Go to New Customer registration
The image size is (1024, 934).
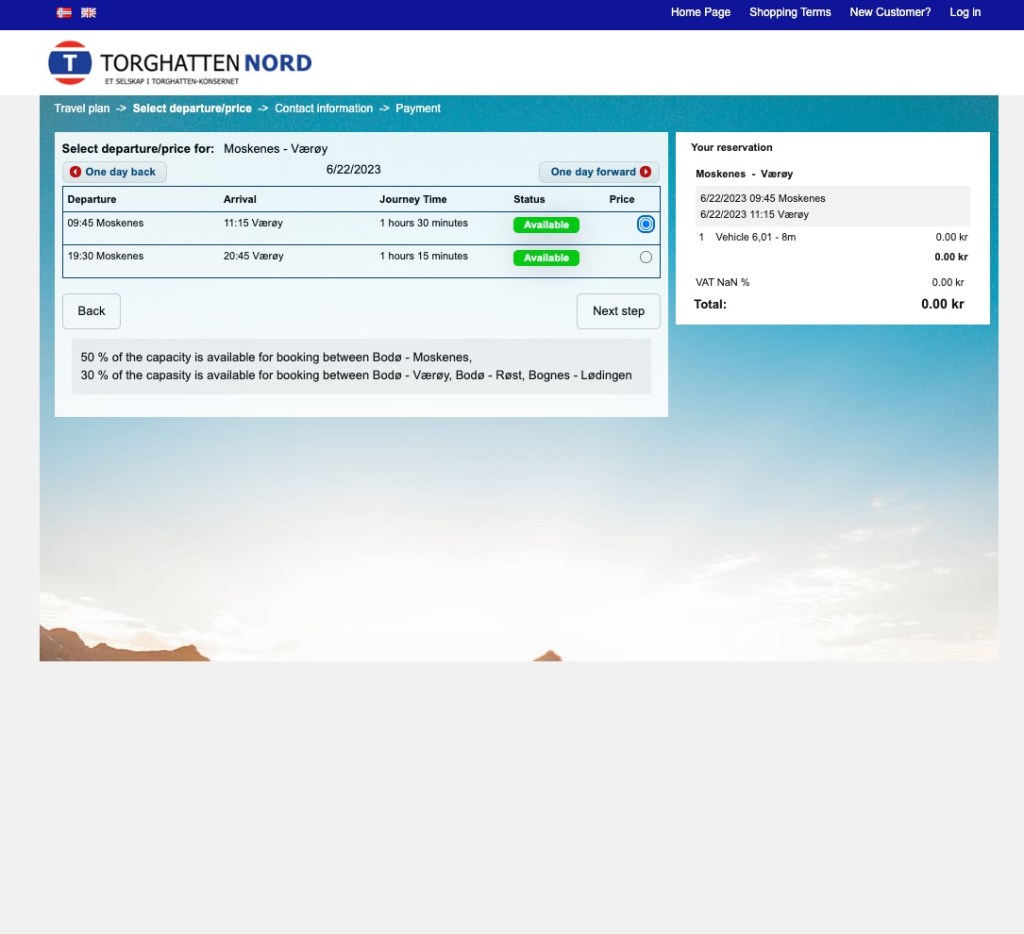pyautogui.click(x=890, y=13)
